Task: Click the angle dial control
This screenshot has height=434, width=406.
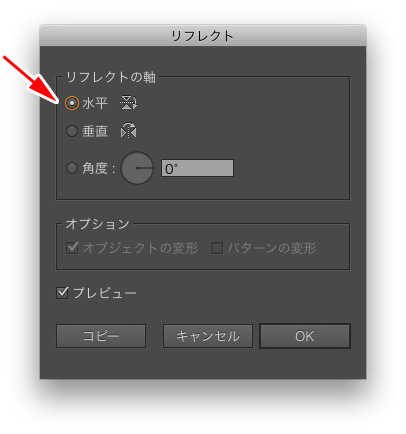Action: tap(137, 168)
